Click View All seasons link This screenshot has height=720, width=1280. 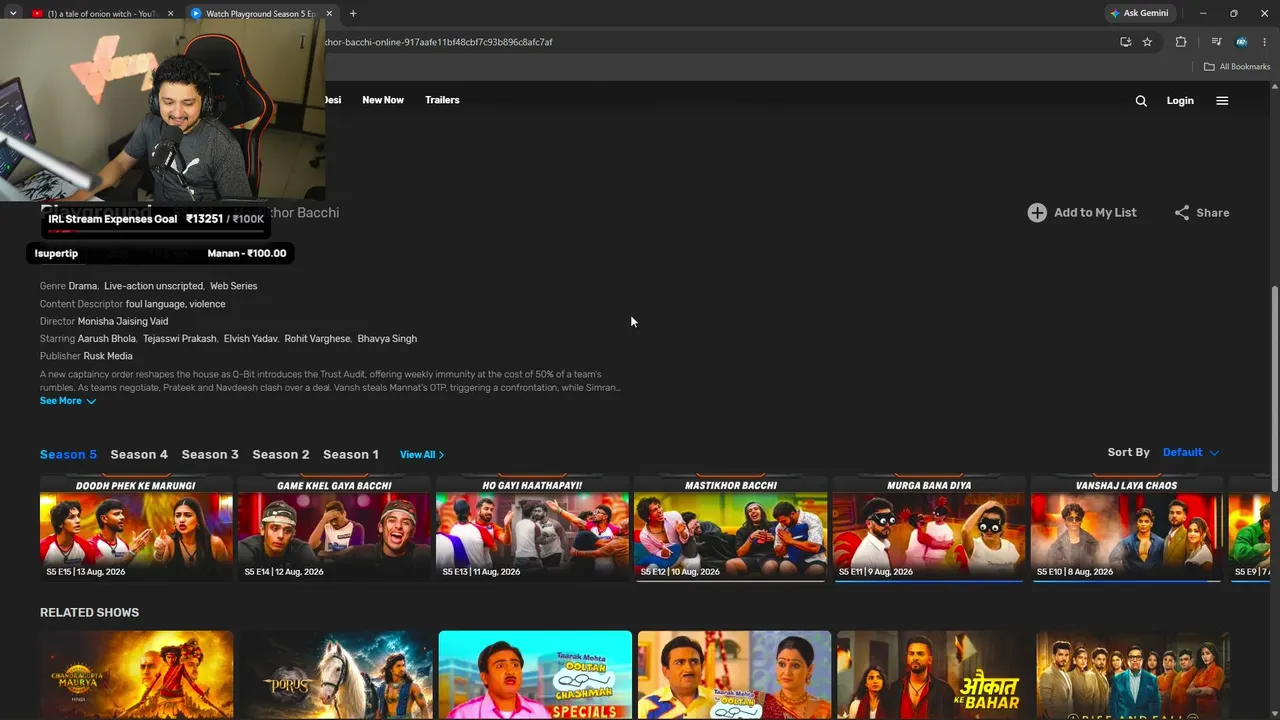pos(422,455)
